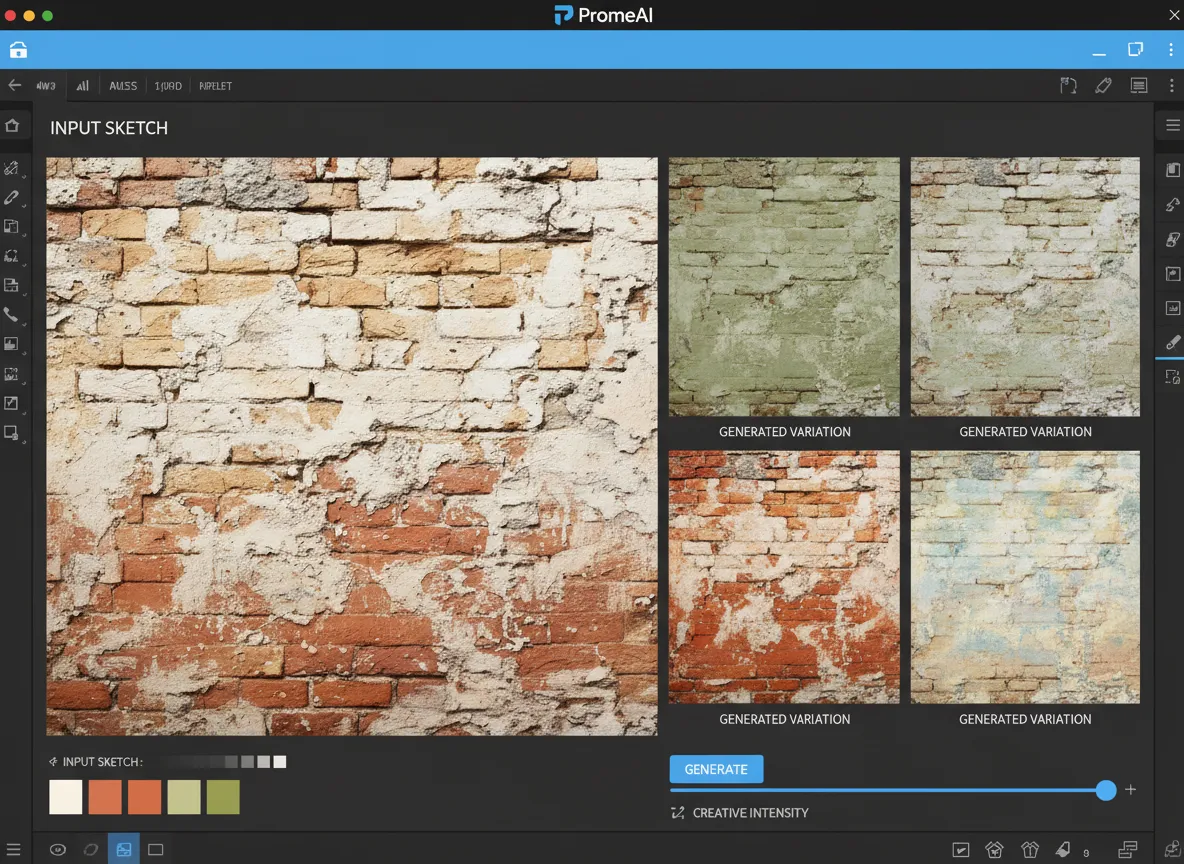The image size is (1184, 864).
Task: Click the home icon in left sidebar
Action: click(x=12, y=126)
